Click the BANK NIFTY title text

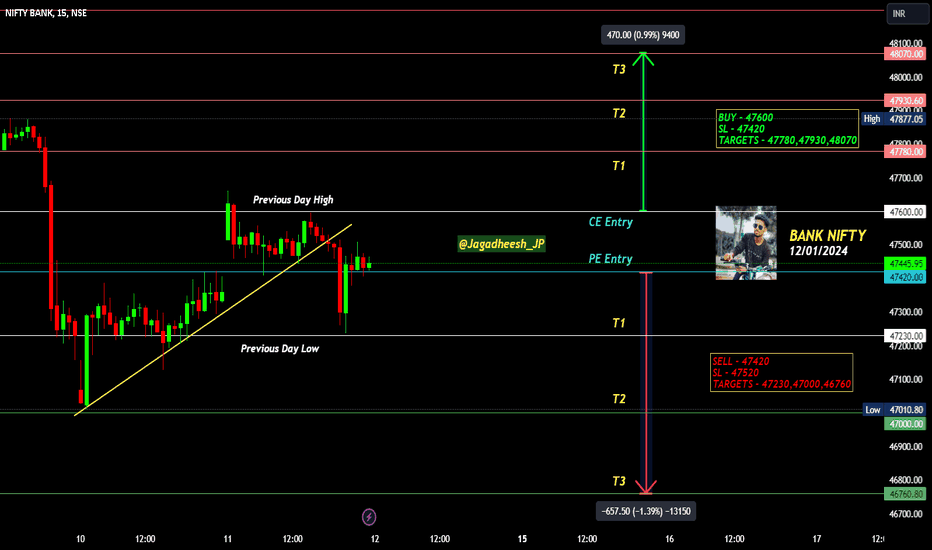pos(827,235)
